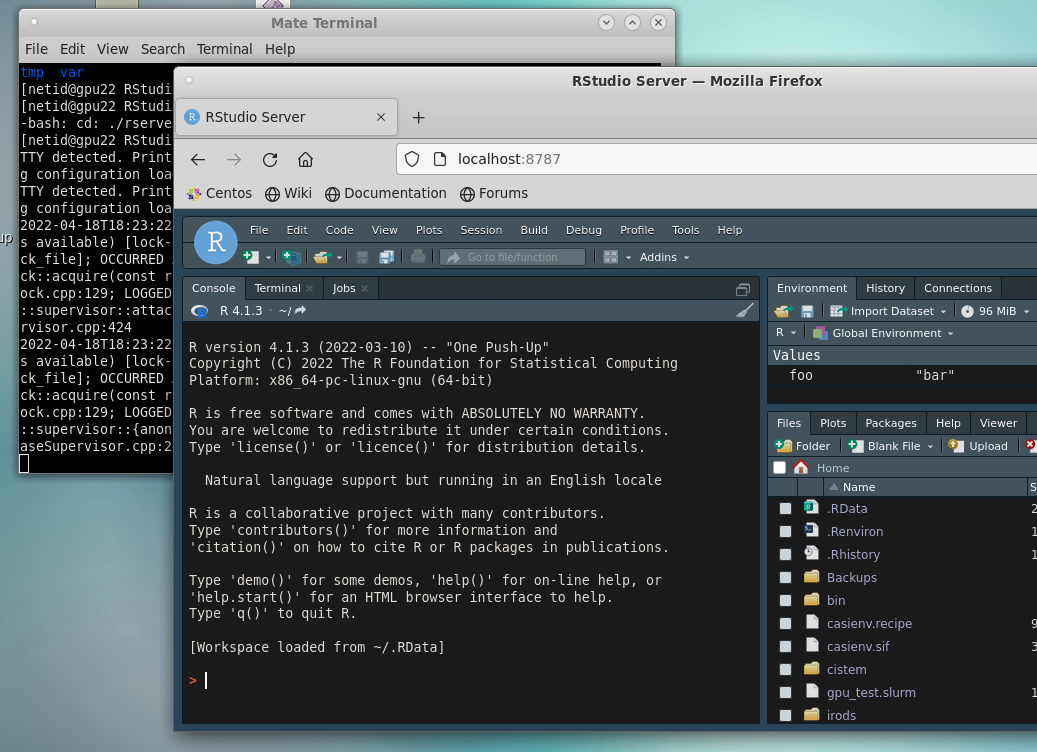Click the Open existing file folder icon
The height and width of the screenshot is (752, 1037).
[322, 257]
